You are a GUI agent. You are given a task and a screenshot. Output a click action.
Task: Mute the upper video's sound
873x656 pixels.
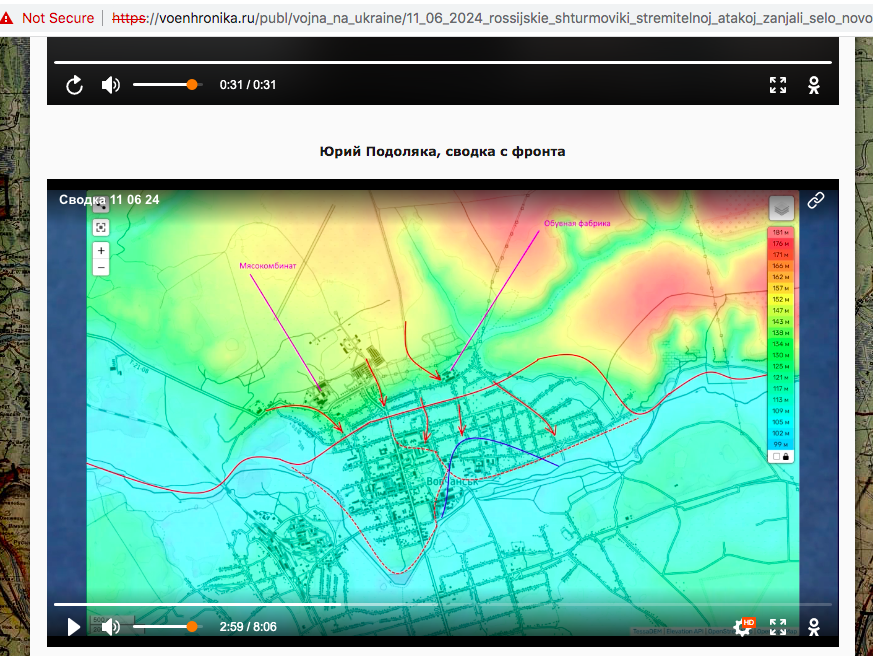111,85
